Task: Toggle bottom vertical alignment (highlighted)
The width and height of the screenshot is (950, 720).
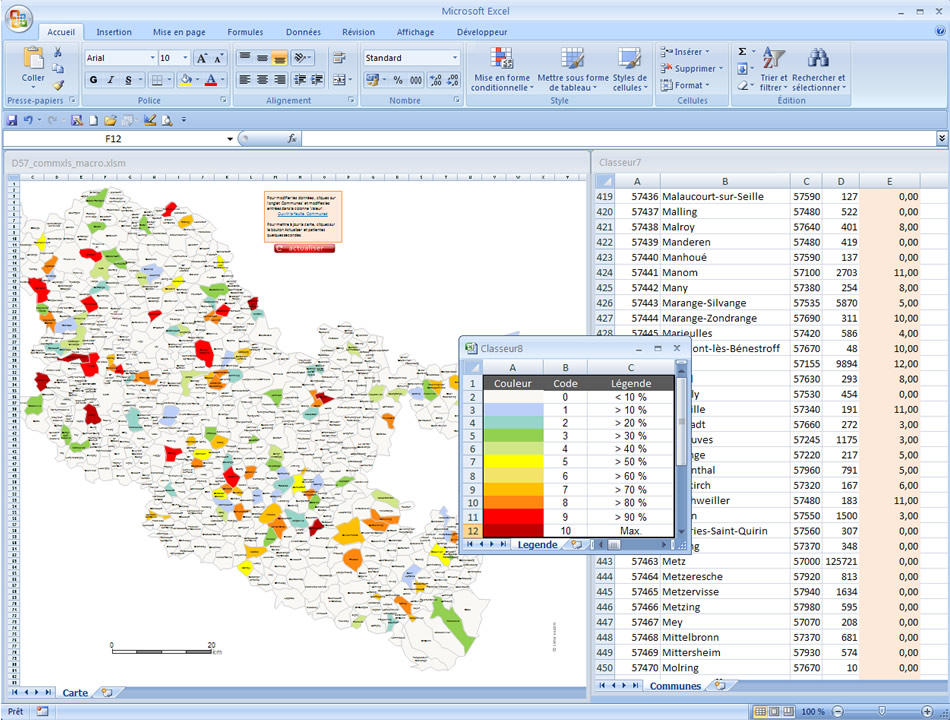Action: pos(279,58)
